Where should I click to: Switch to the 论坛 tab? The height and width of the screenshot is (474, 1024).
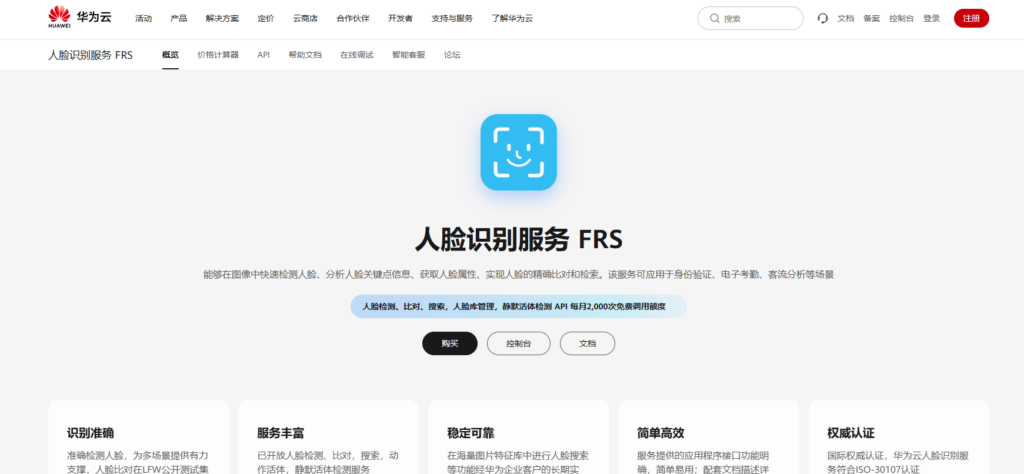(452, 55)
